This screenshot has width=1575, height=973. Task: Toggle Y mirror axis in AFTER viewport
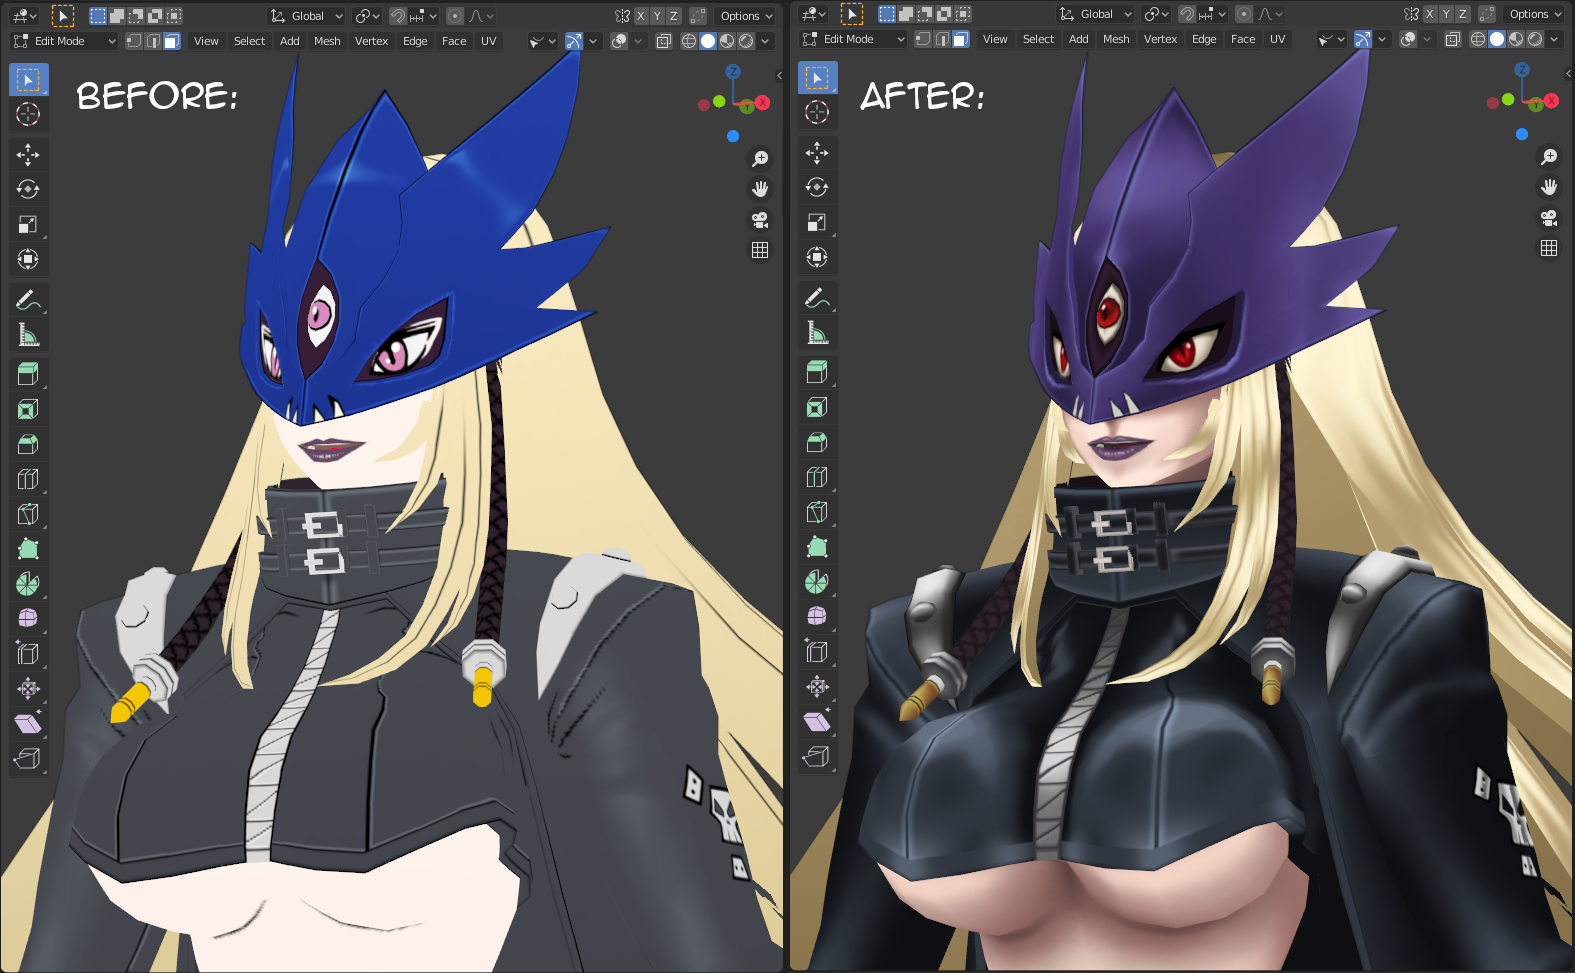click(1446, 14)
